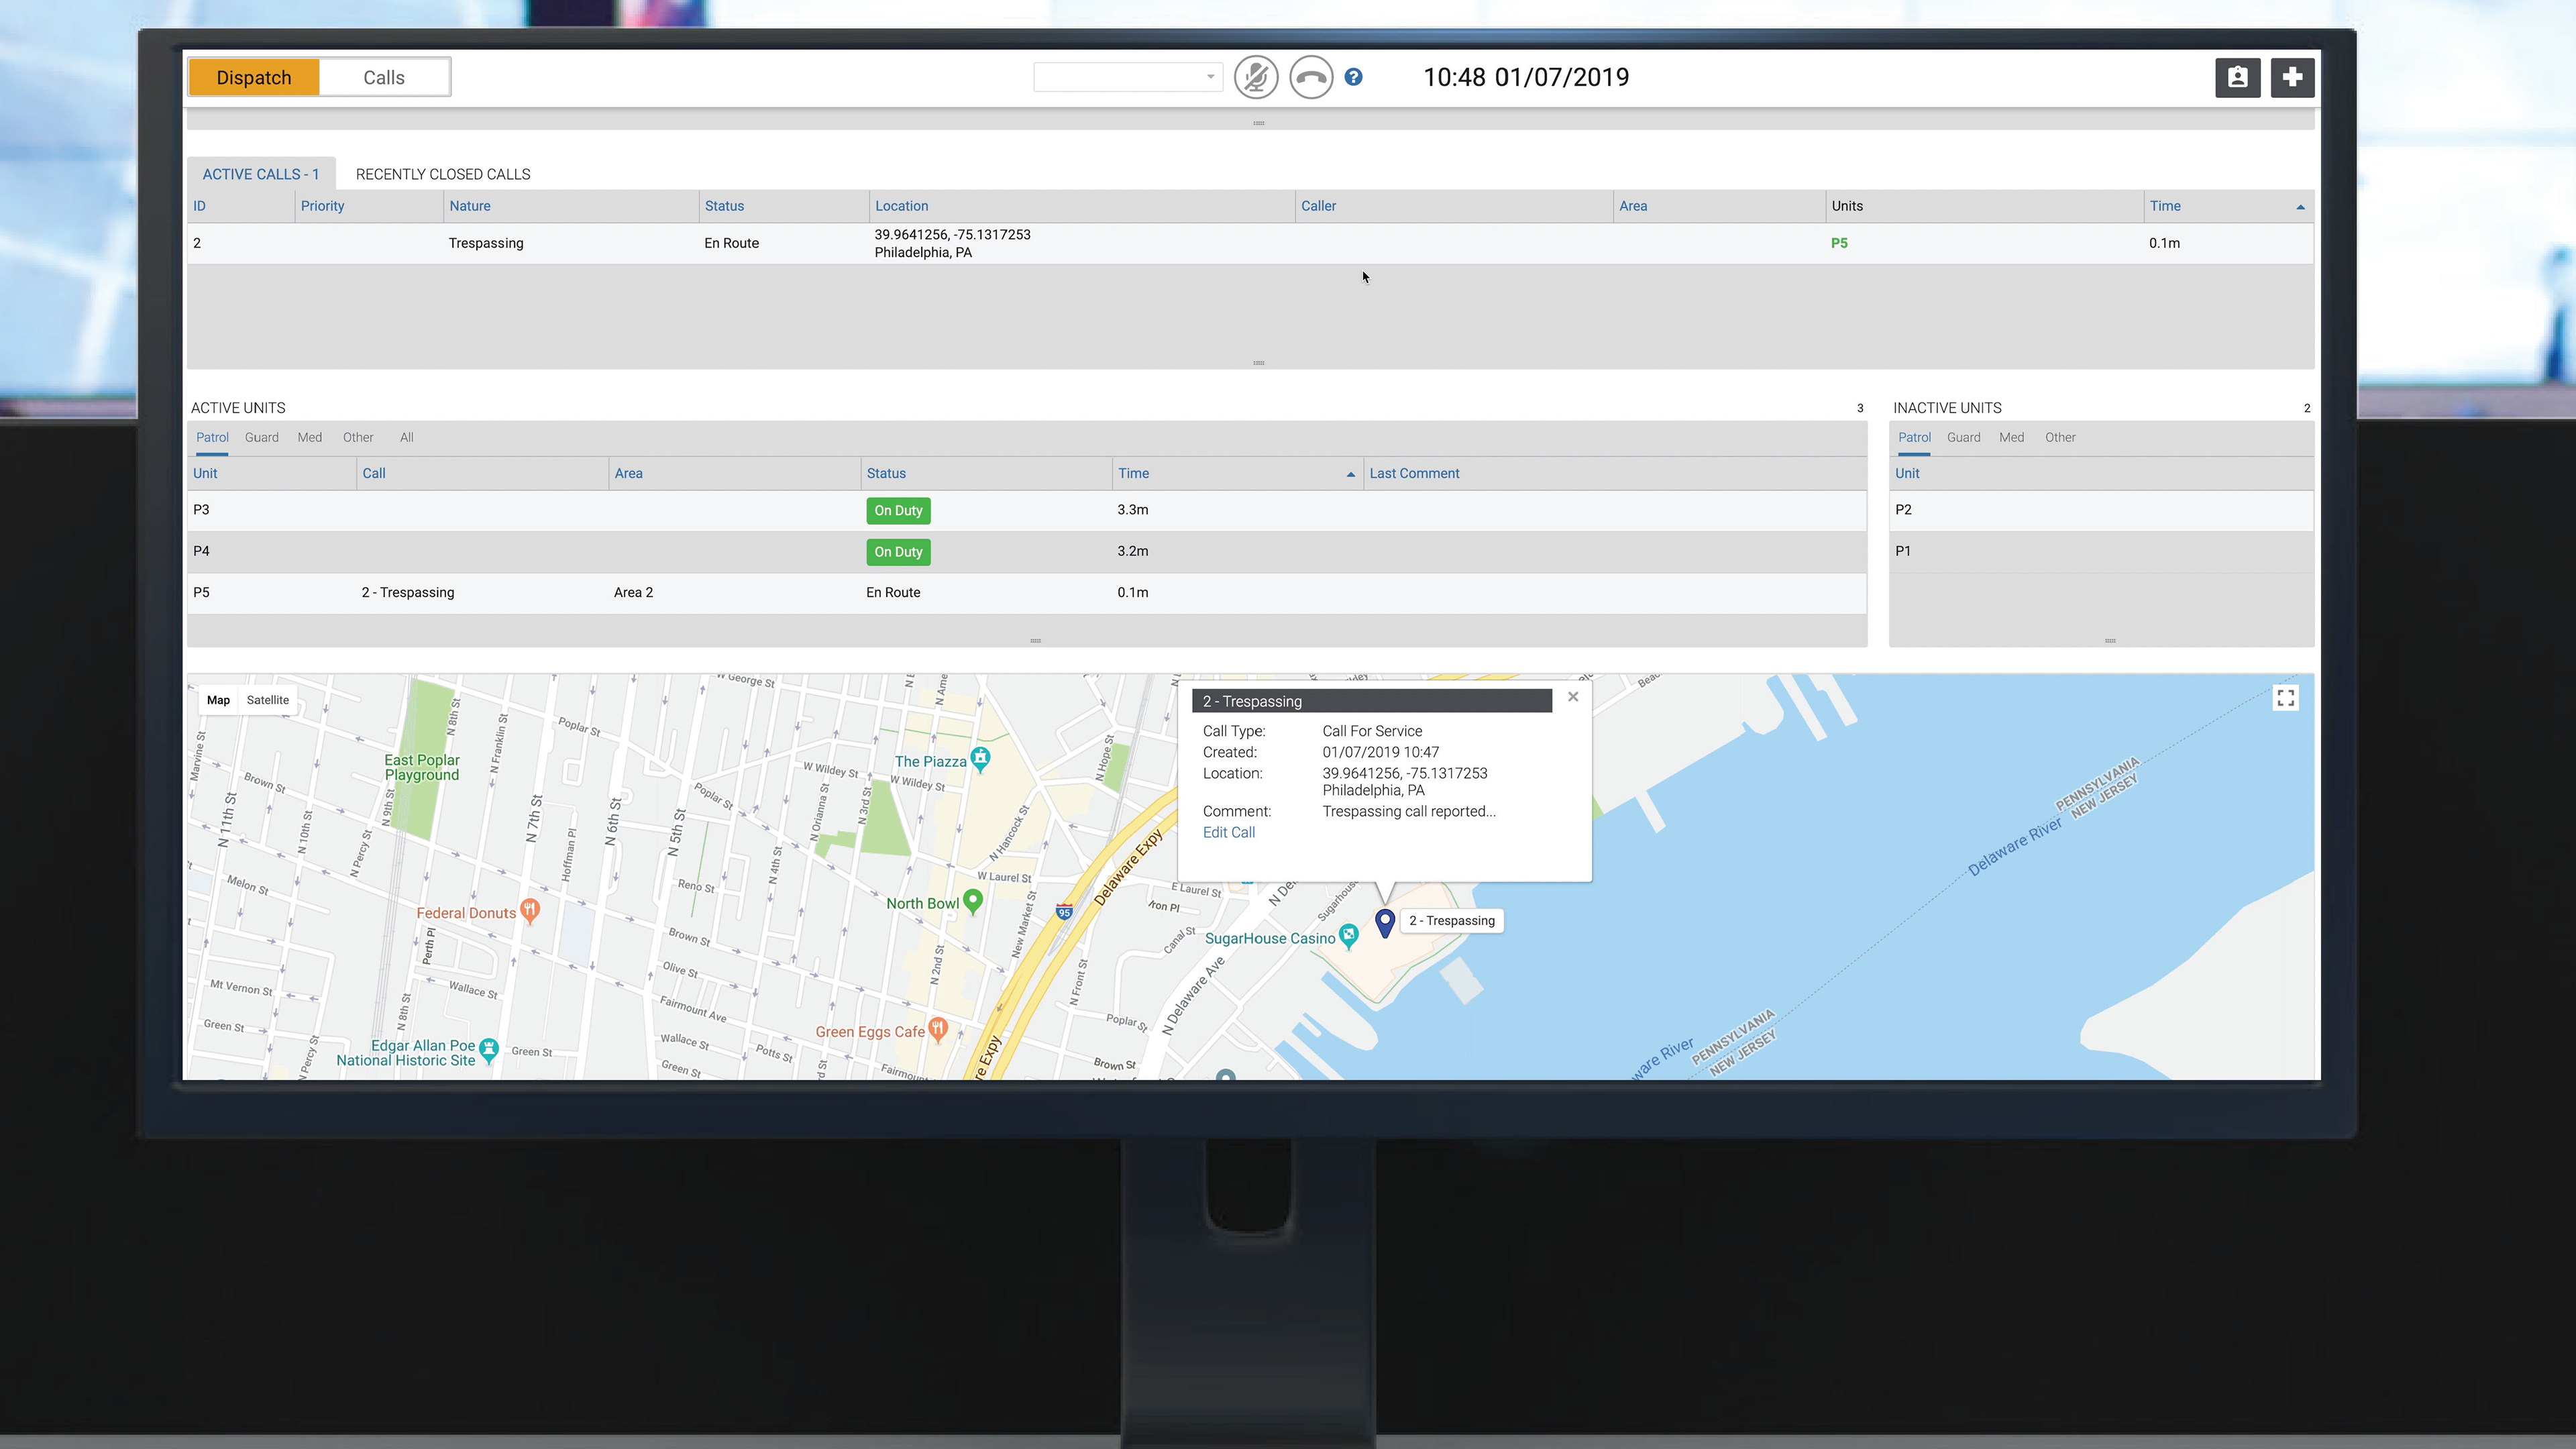Click SugarHouse Casino map marker
The width and height of the screenshot is (2576, 1449).
1349,936
